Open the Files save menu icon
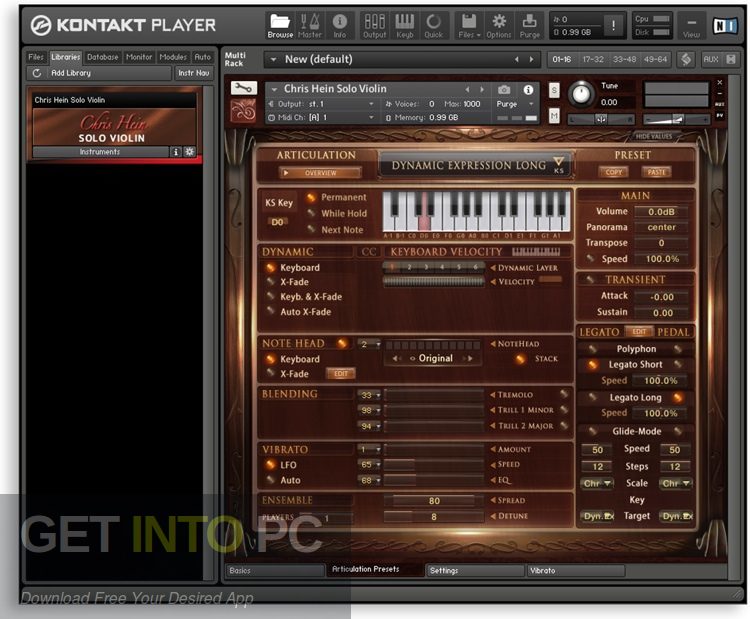750x619 pixels. pyautogui.click(x=469, y=26)
